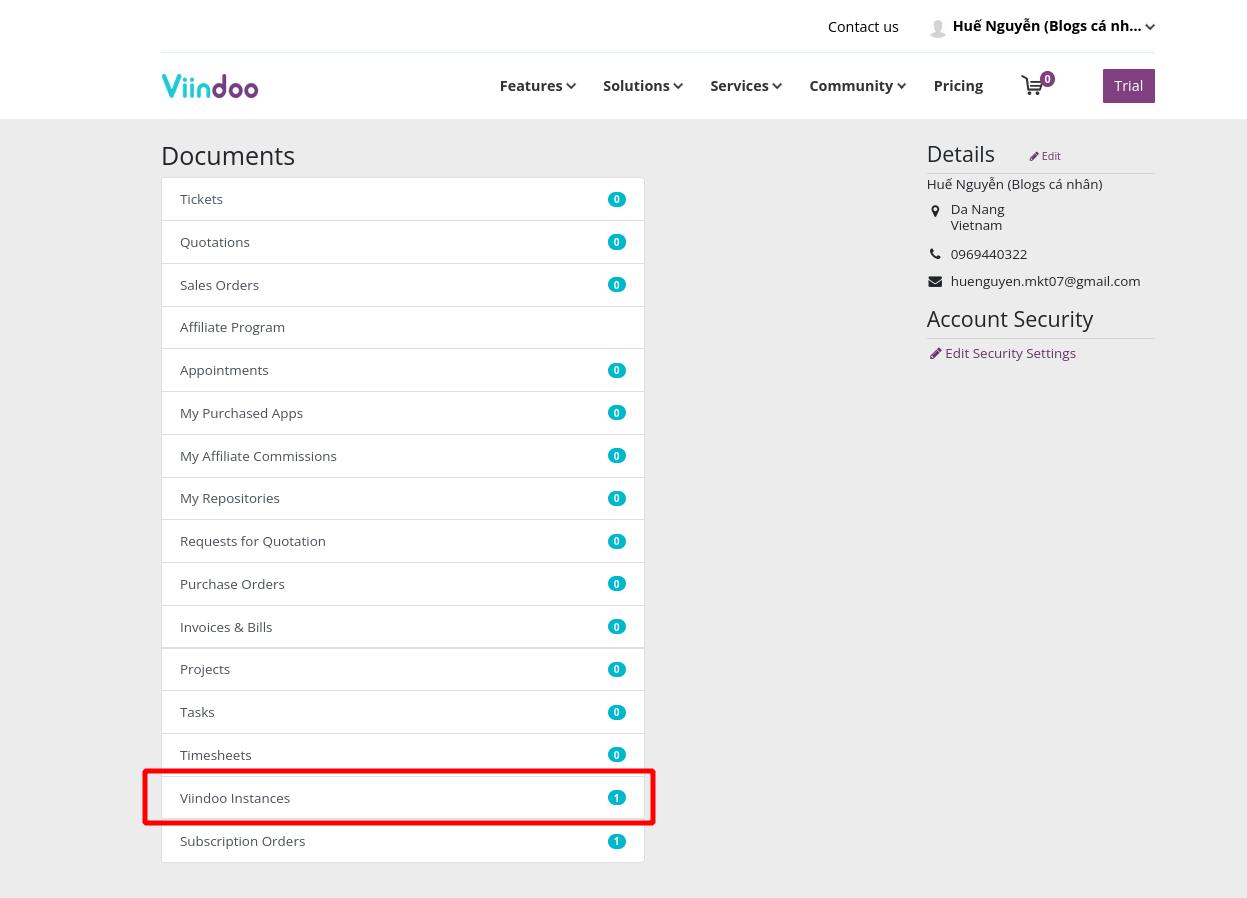This screenshot has width=1247, height=898.
Task: Open Edit Security Settings
Action: (1009, 353)
